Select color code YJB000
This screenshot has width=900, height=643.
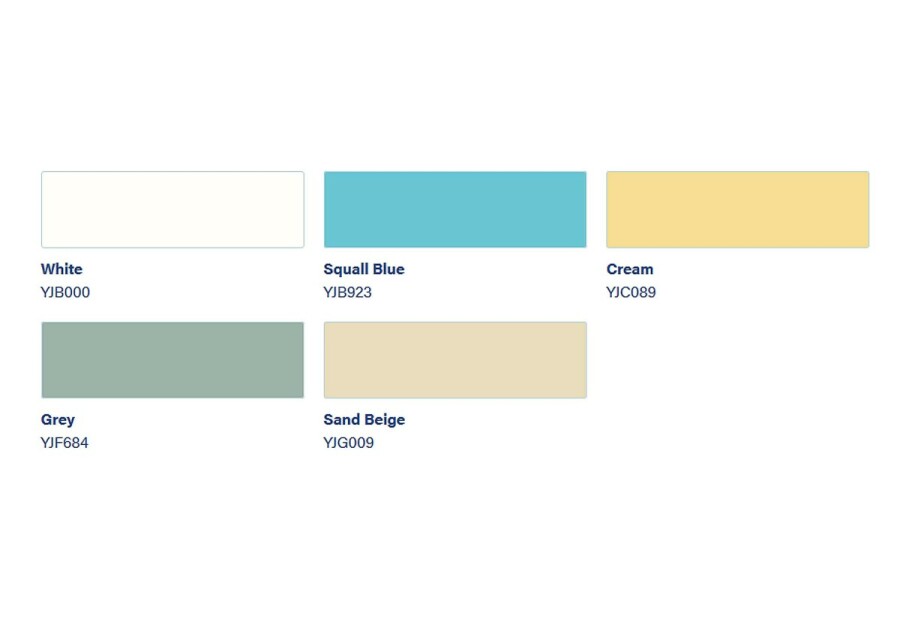pyautogui.click(x=65, y=292)
